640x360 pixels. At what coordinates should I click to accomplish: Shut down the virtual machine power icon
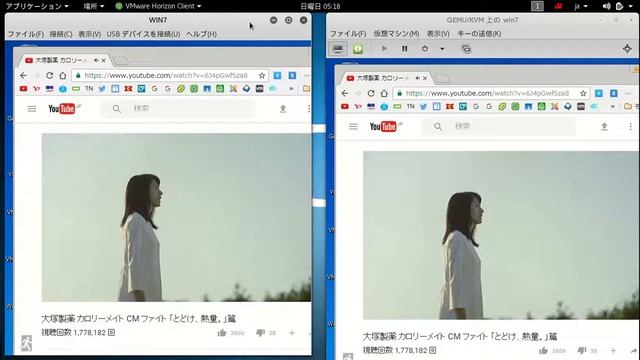click(425, 49)
